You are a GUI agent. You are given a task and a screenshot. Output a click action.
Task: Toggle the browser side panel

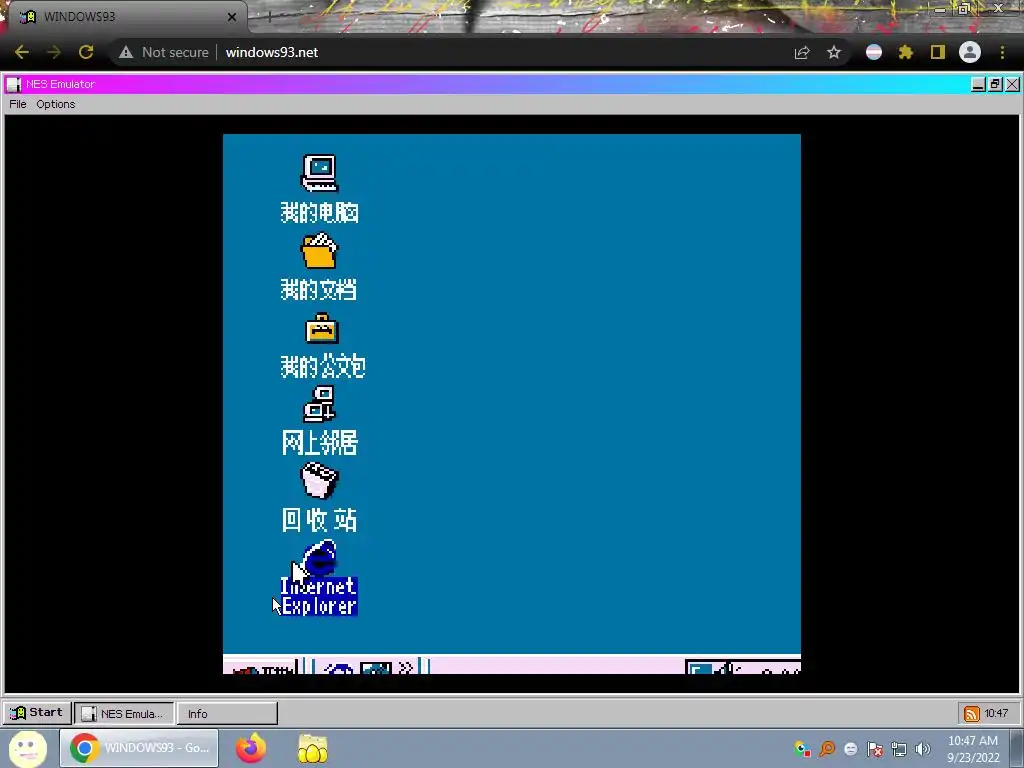coord(938,52)
